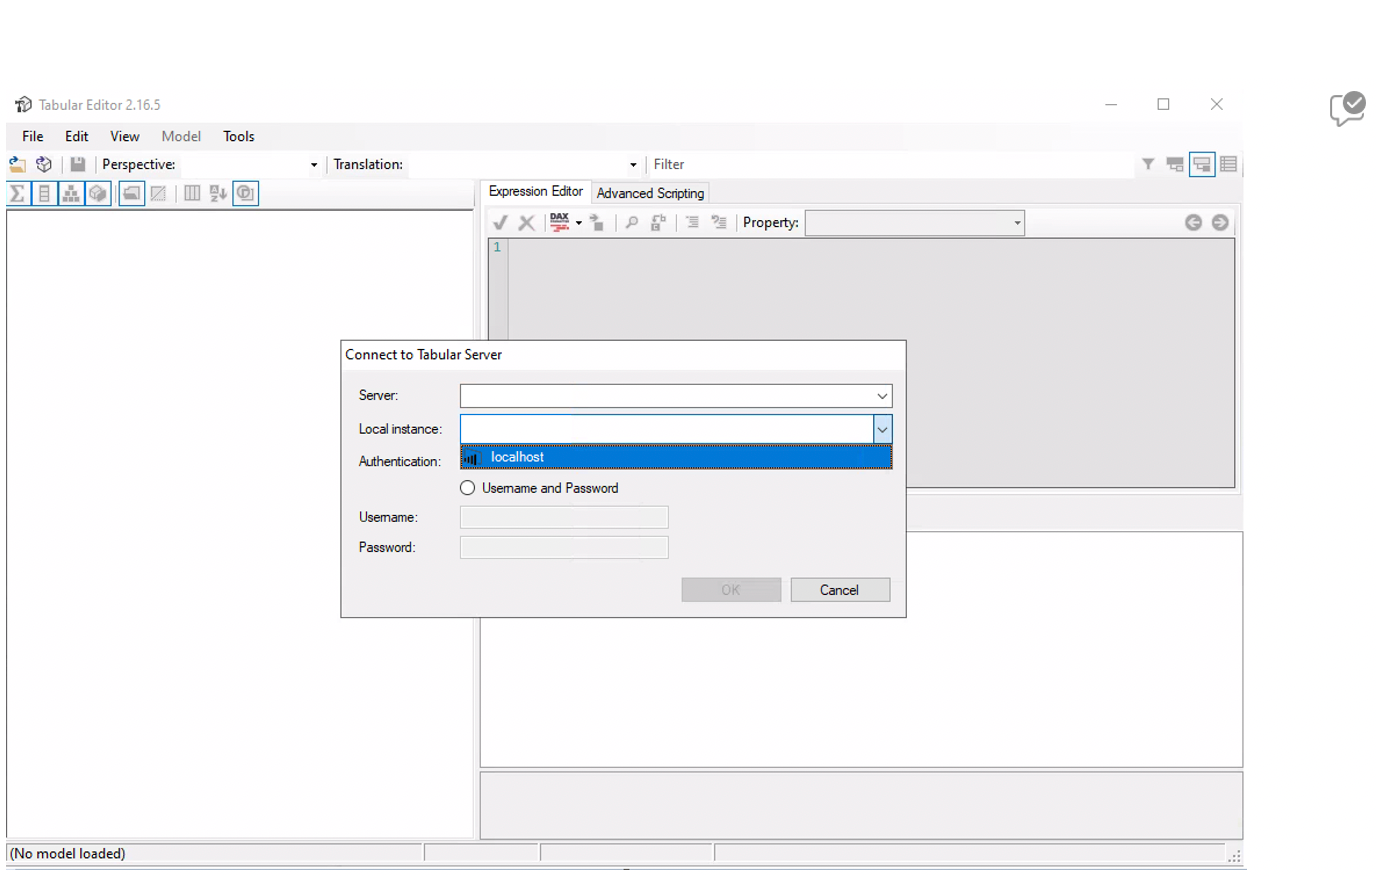Click the Cancel button in the dialog

point(840,590)
